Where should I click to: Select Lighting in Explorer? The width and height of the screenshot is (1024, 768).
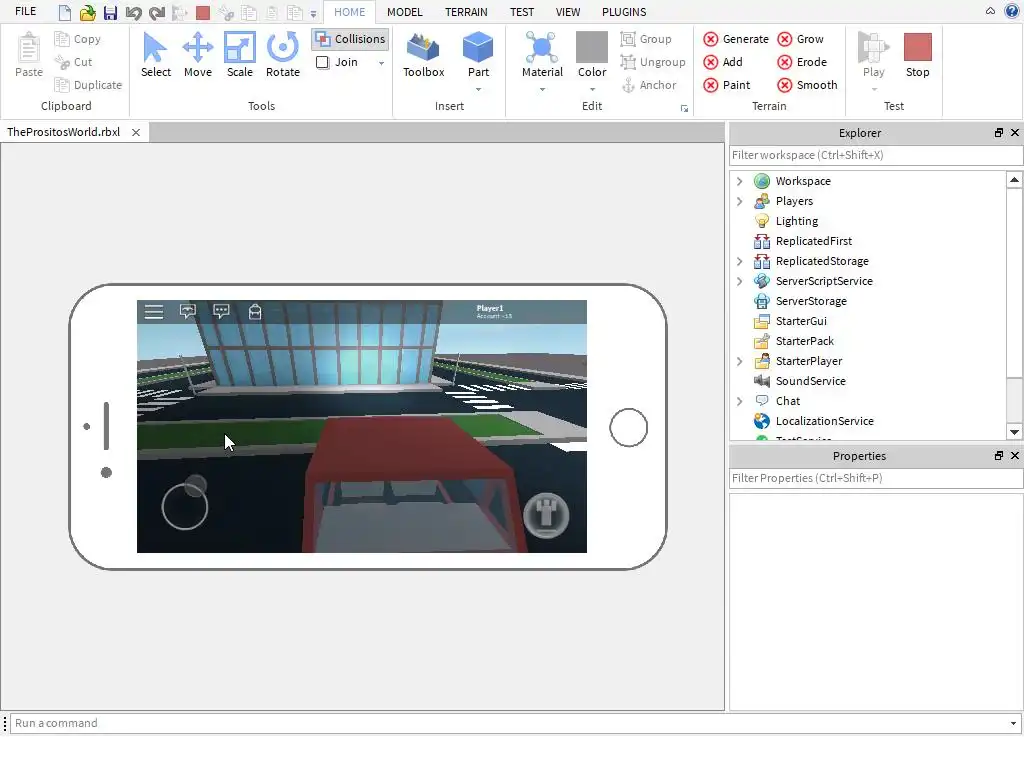[x=796, y=221]
